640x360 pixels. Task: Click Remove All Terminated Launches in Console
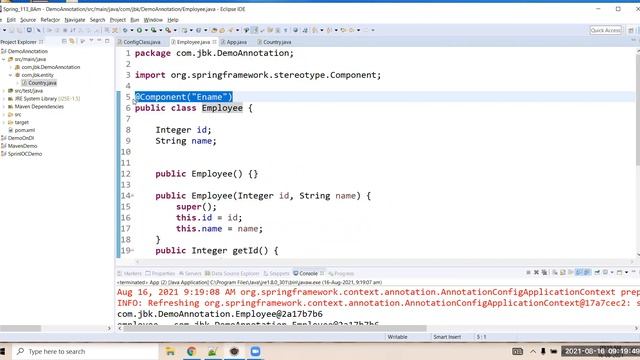[544, 272]
